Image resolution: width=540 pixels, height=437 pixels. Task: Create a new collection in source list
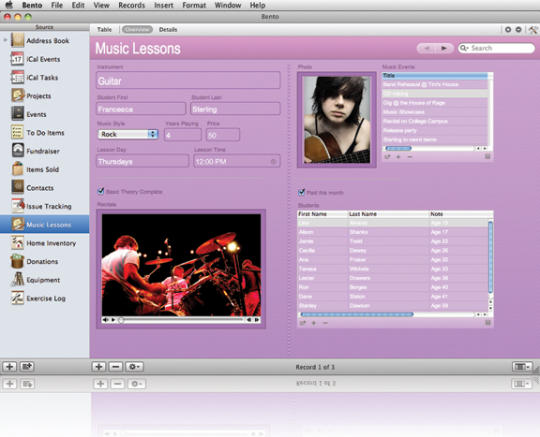click(x=27, y=367)
